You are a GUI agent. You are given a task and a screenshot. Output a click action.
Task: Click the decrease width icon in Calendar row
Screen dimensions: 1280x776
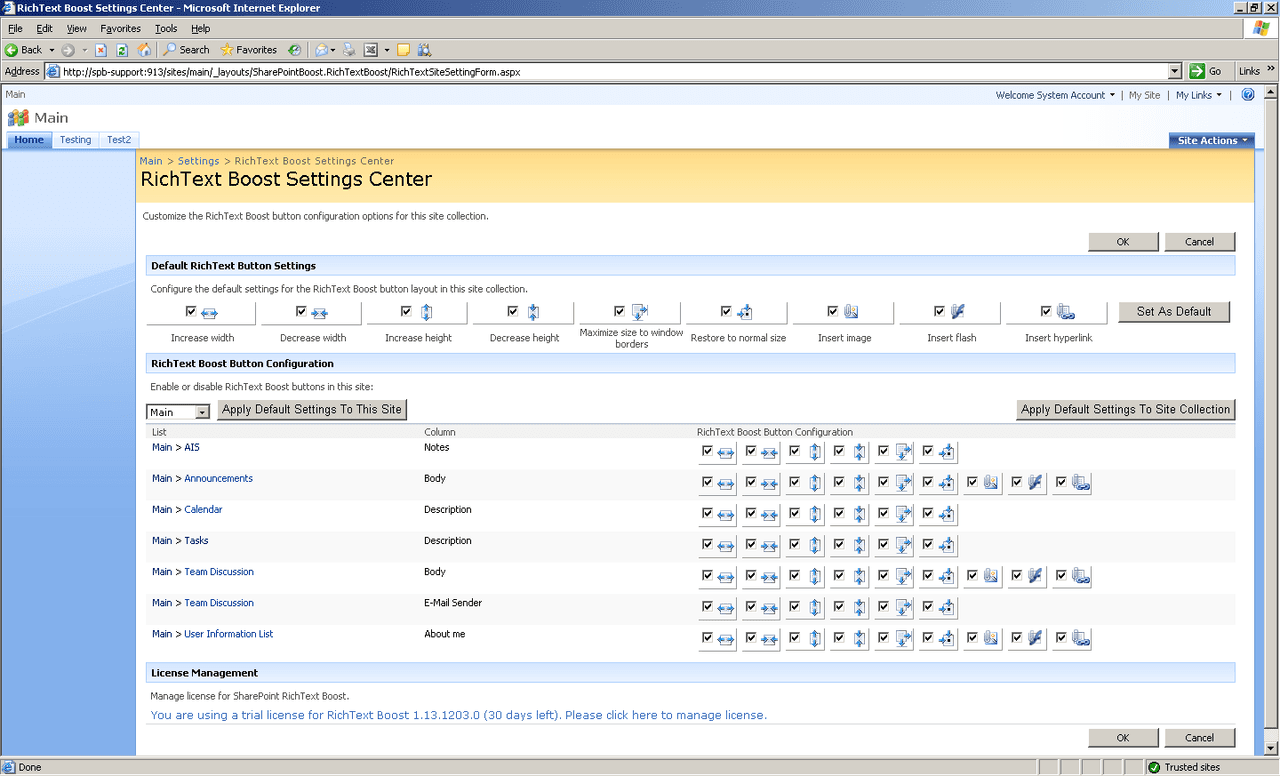click(769, 516)
